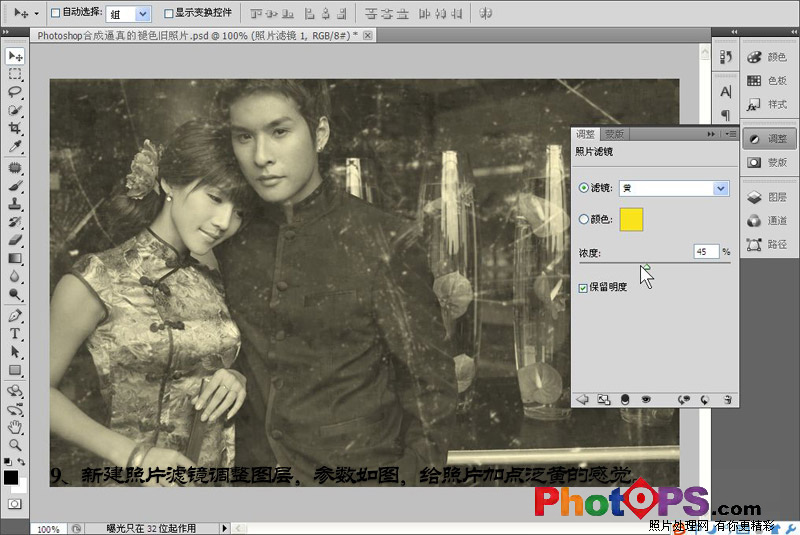Viewport: 800px width, 535px height.
Task: Open the 组 auto-select dropdown
Action: click(129, 14)
